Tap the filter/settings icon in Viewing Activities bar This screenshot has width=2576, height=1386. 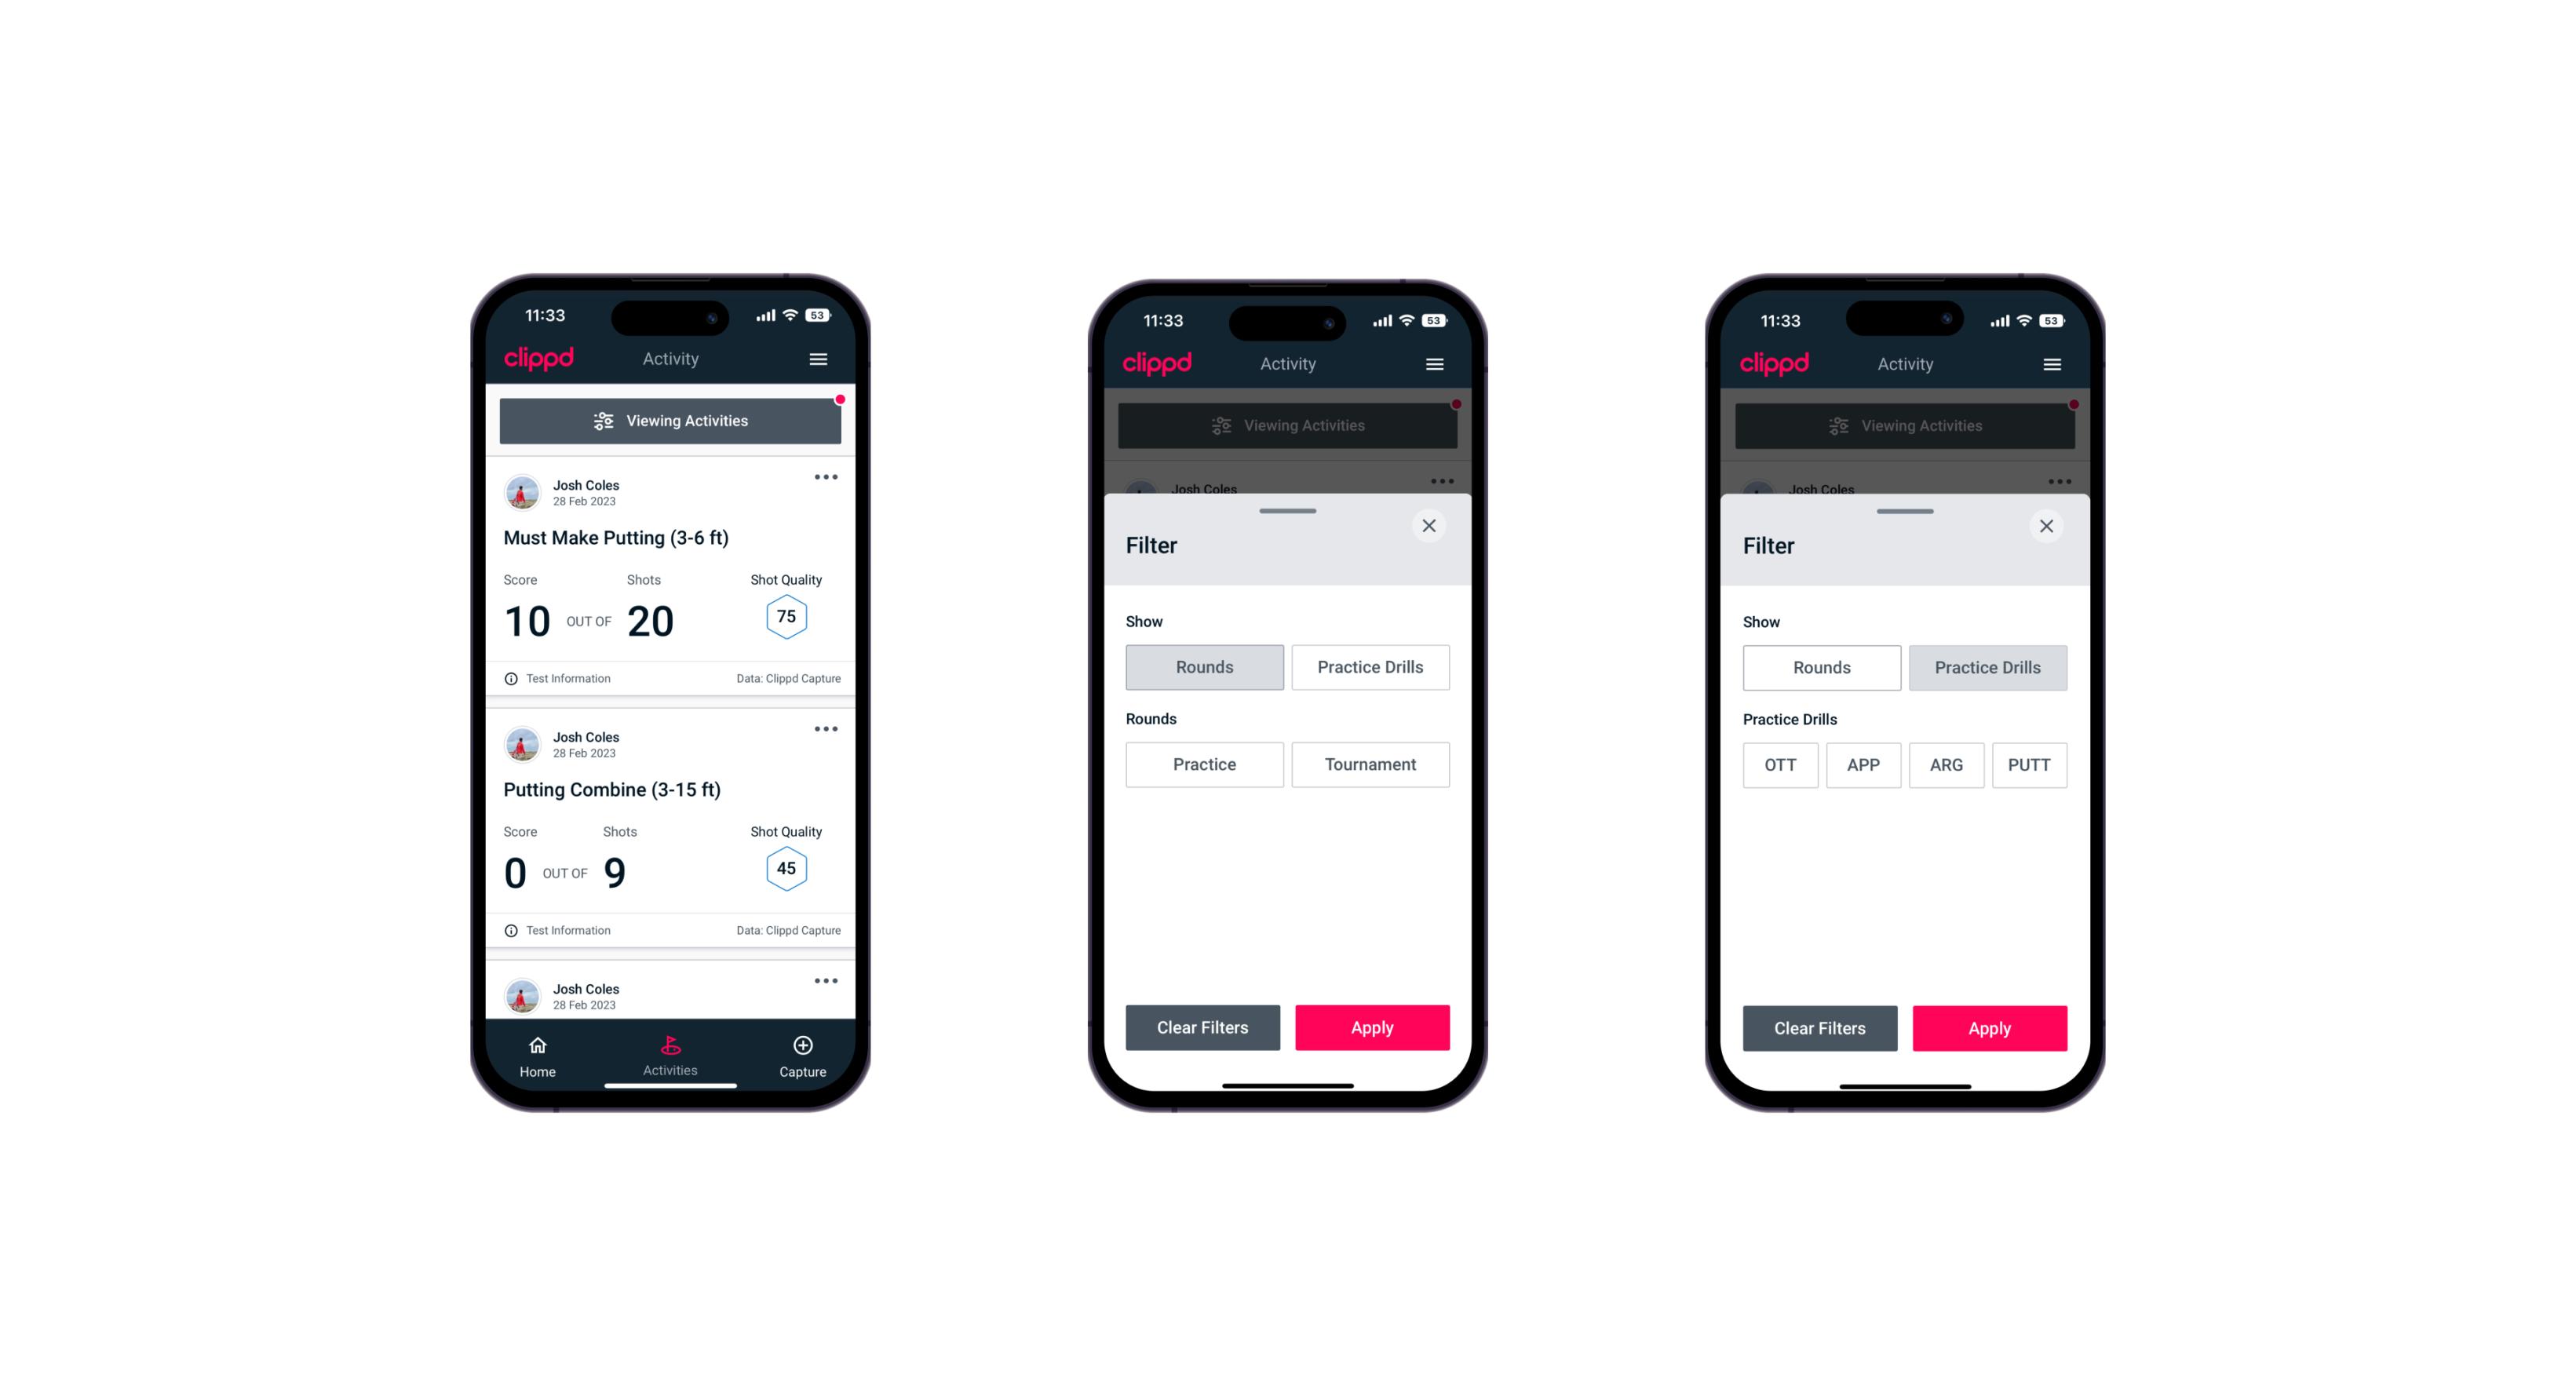click(603, 421)
